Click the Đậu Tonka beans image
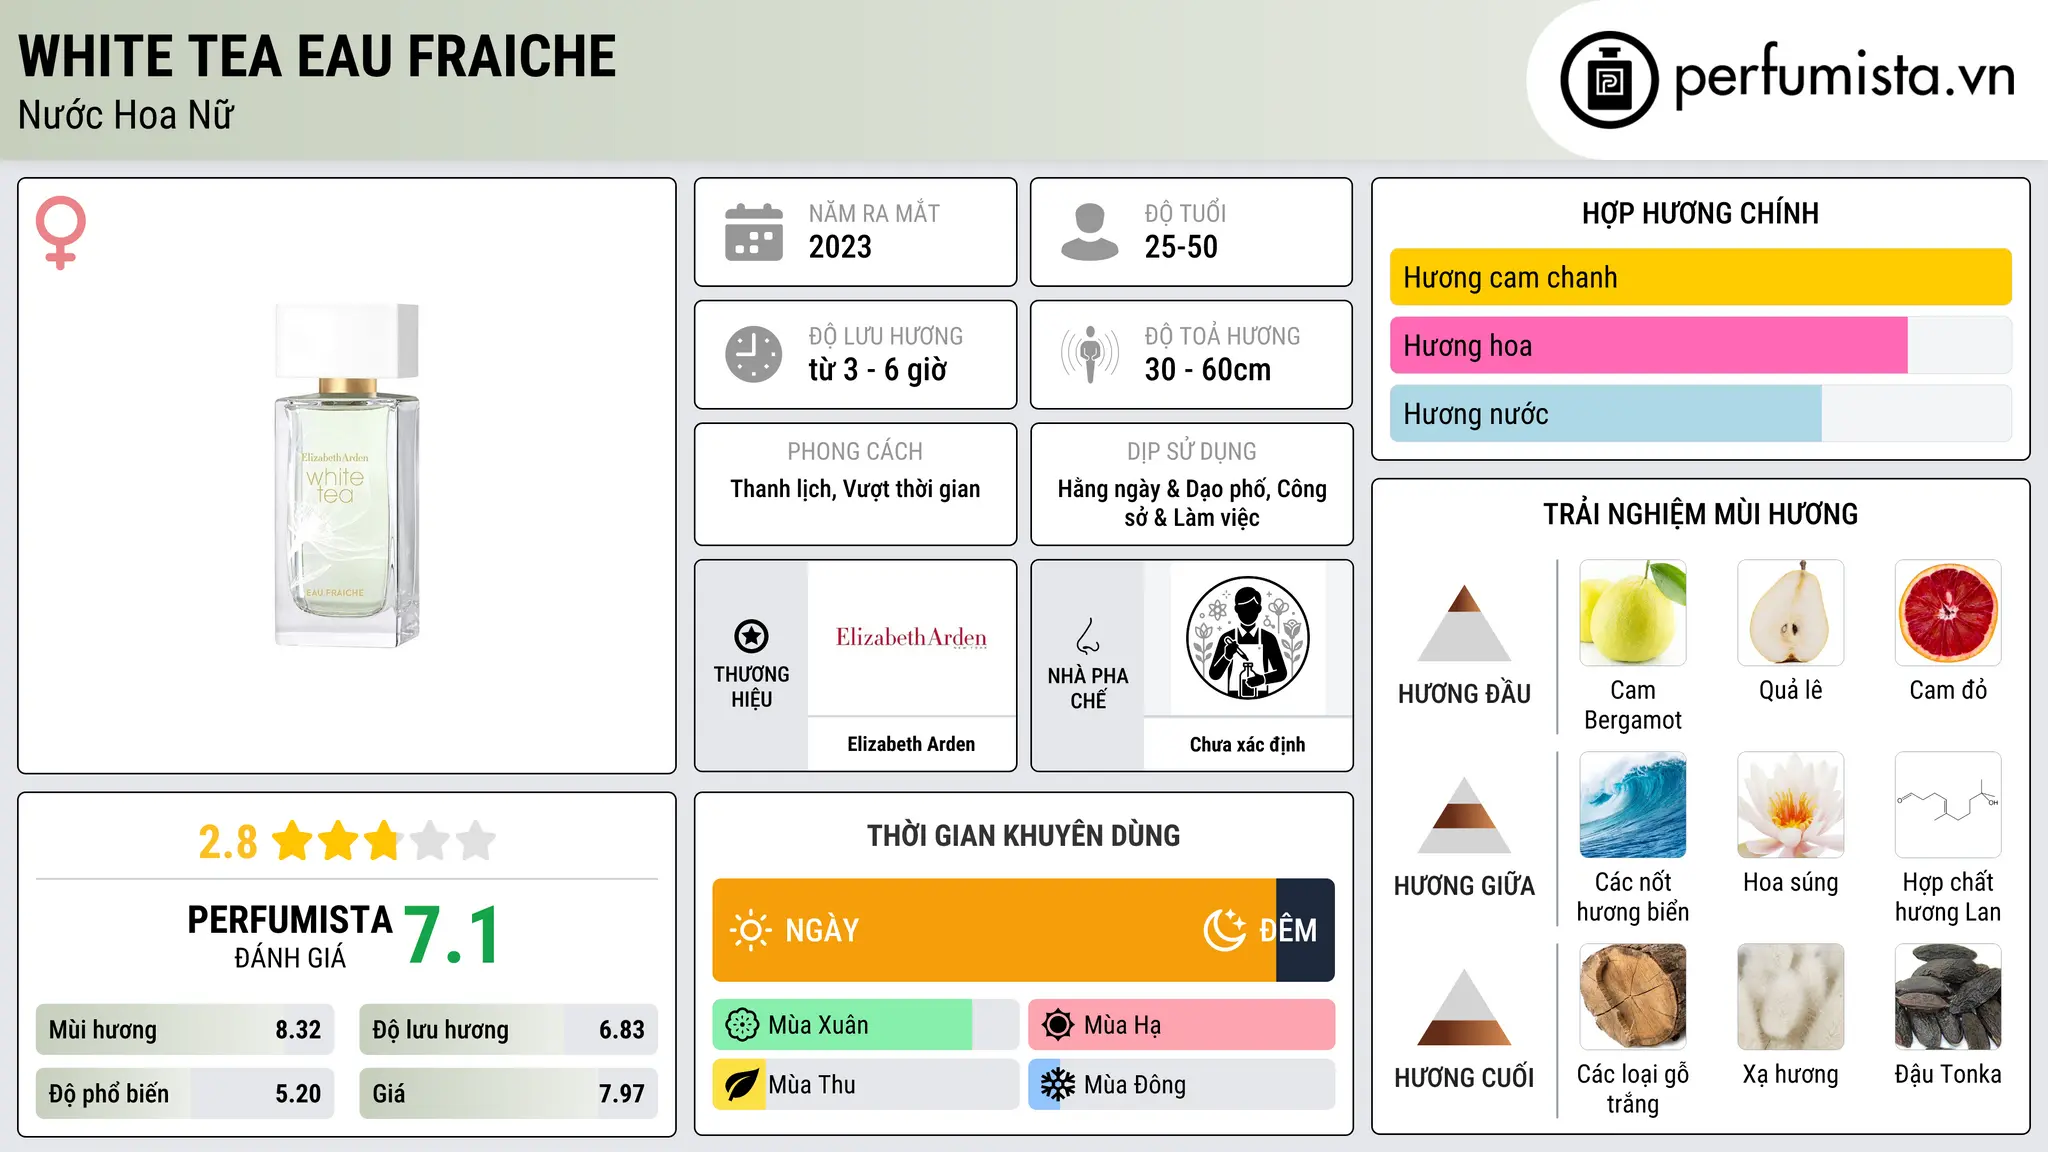2048x1152 pixels. (1948, 997)
